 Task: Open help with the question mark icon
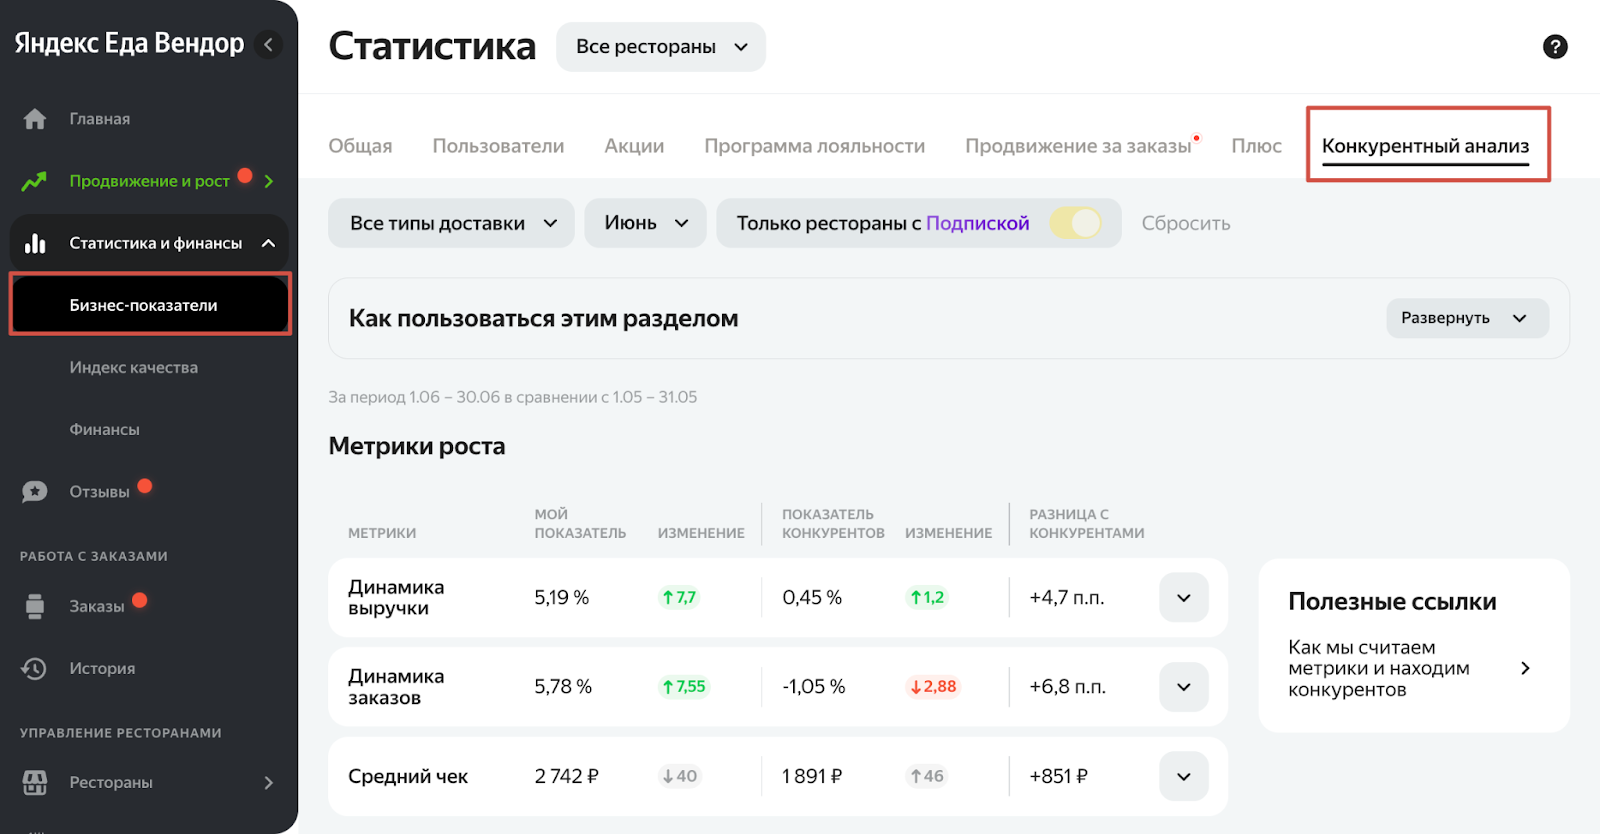1555,47
